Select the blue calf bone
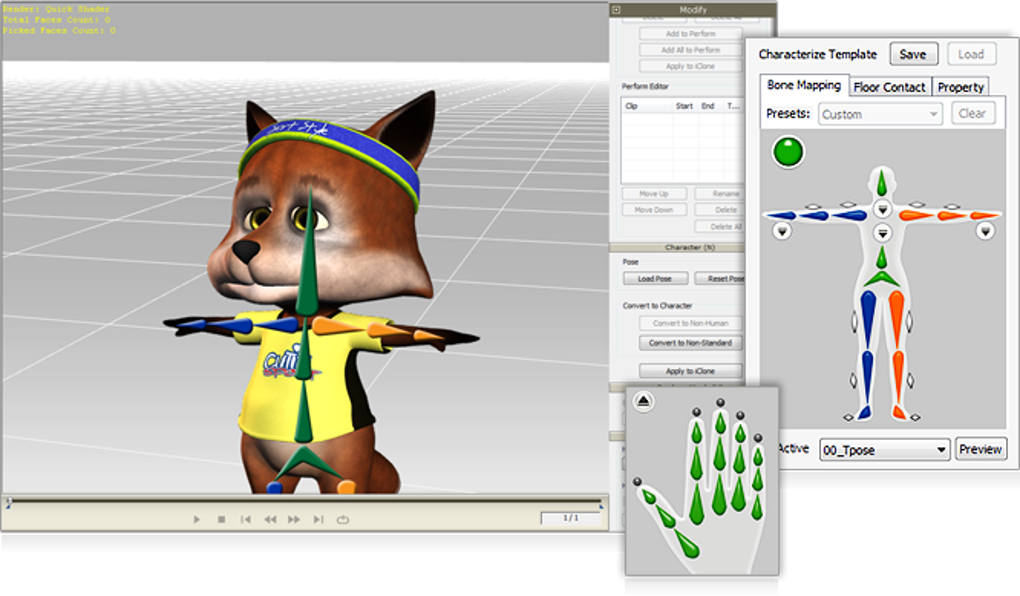1020x596 pixels. (868, 377)
